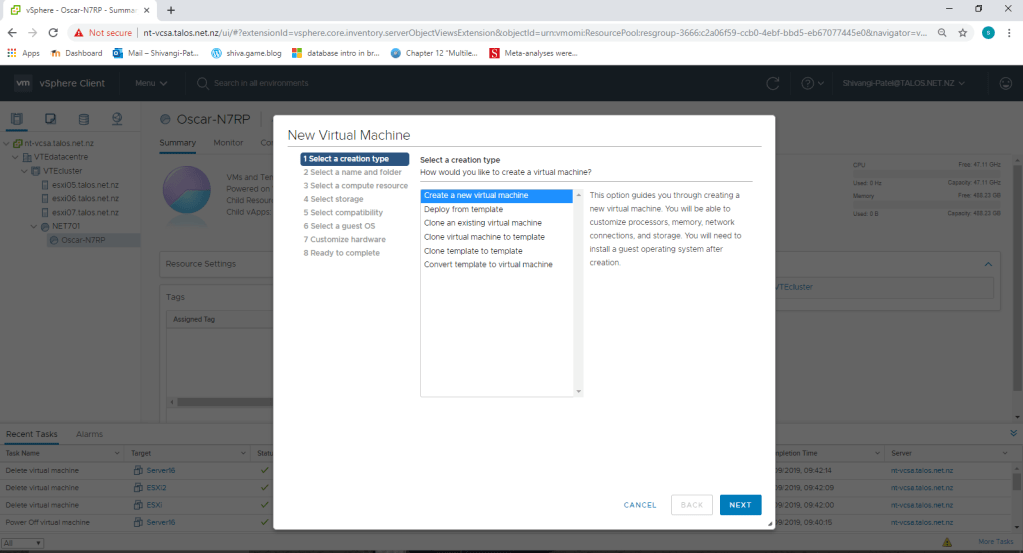Select Clone an existing virtual machine
This screenshot has width=1023, height=553.
[482, 223]
